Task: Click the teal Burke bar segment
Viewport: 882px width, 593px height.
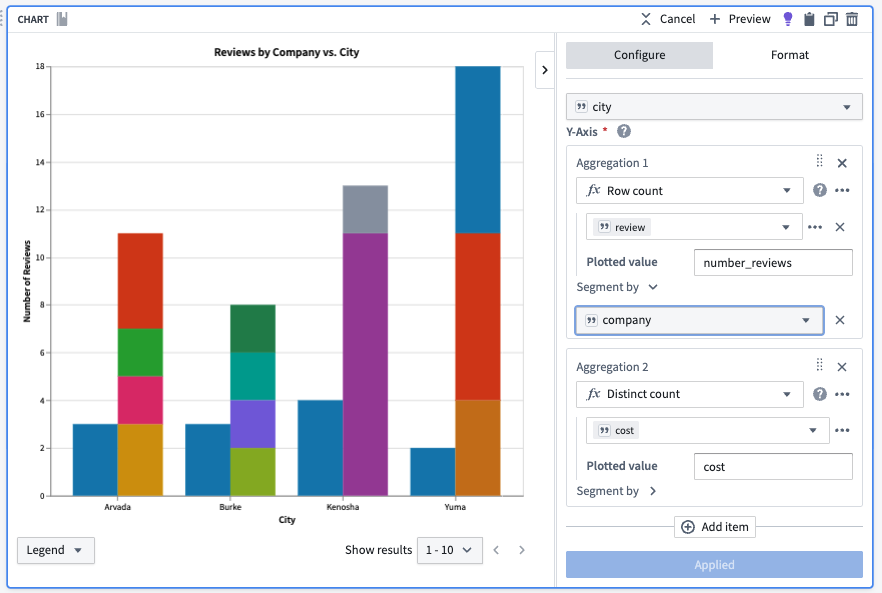Action: 253,376
